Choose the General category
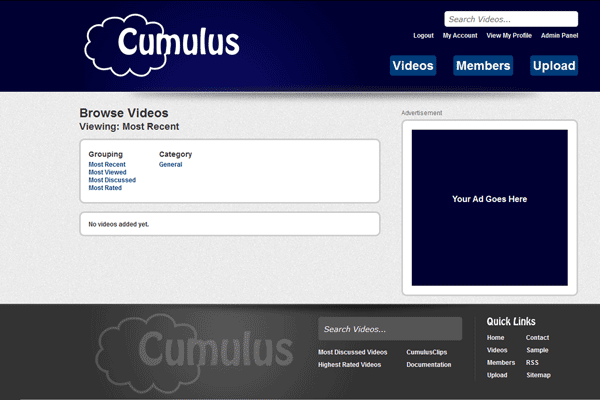The height and width of the screenshot is (400, 600). pyautogui.click(x=170, y=164)
